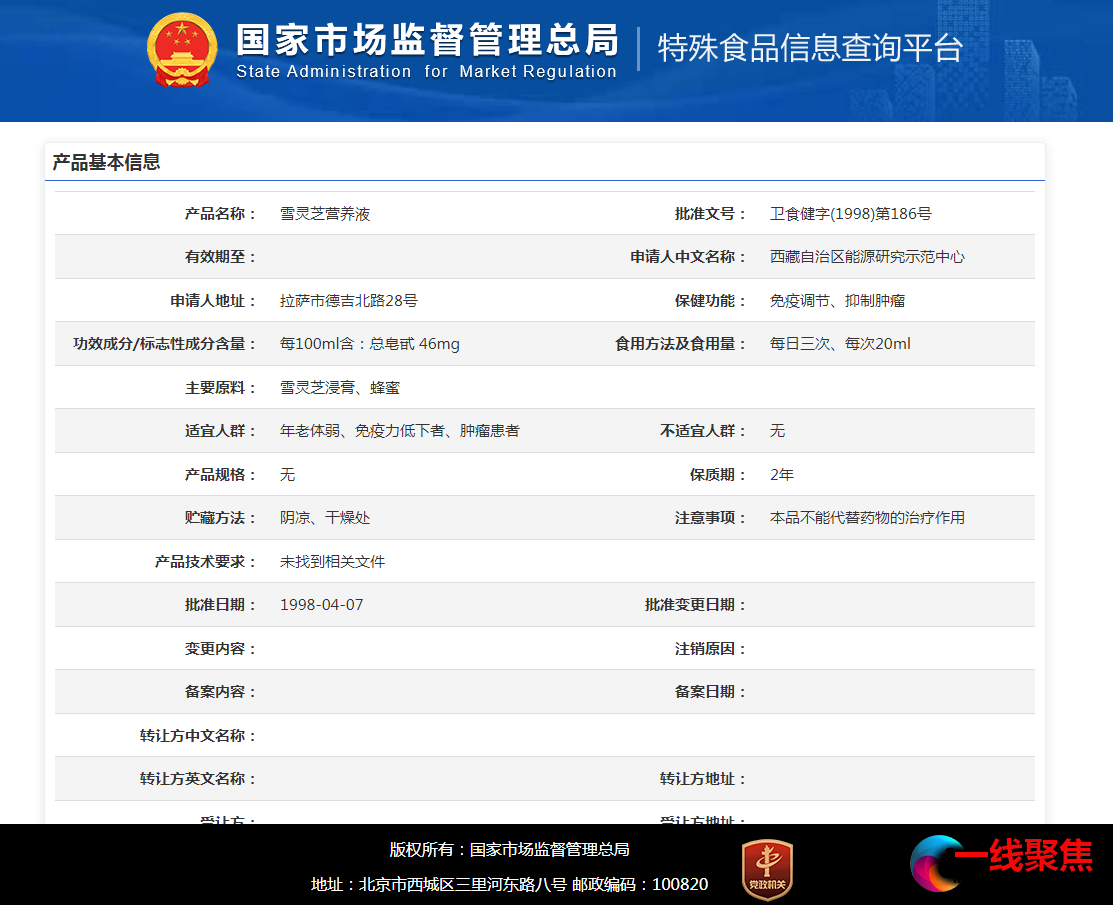The image size is (1113, 905).
Task: Click the footer copyright 版权所有 line
Action: point(509,850)
